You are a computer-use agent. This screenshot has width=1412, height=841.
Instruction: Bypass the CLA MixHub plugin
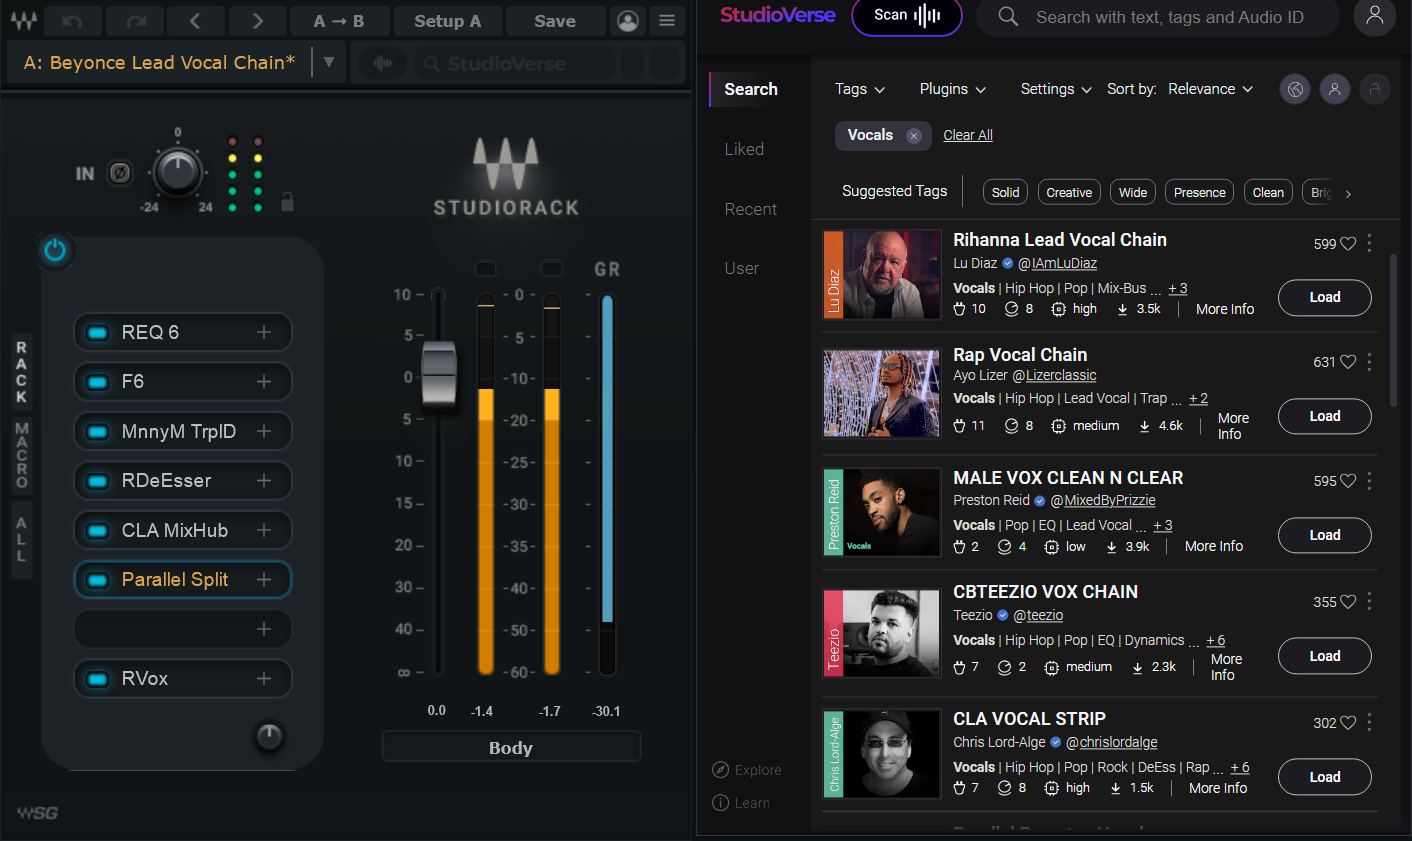pos(98,530)
